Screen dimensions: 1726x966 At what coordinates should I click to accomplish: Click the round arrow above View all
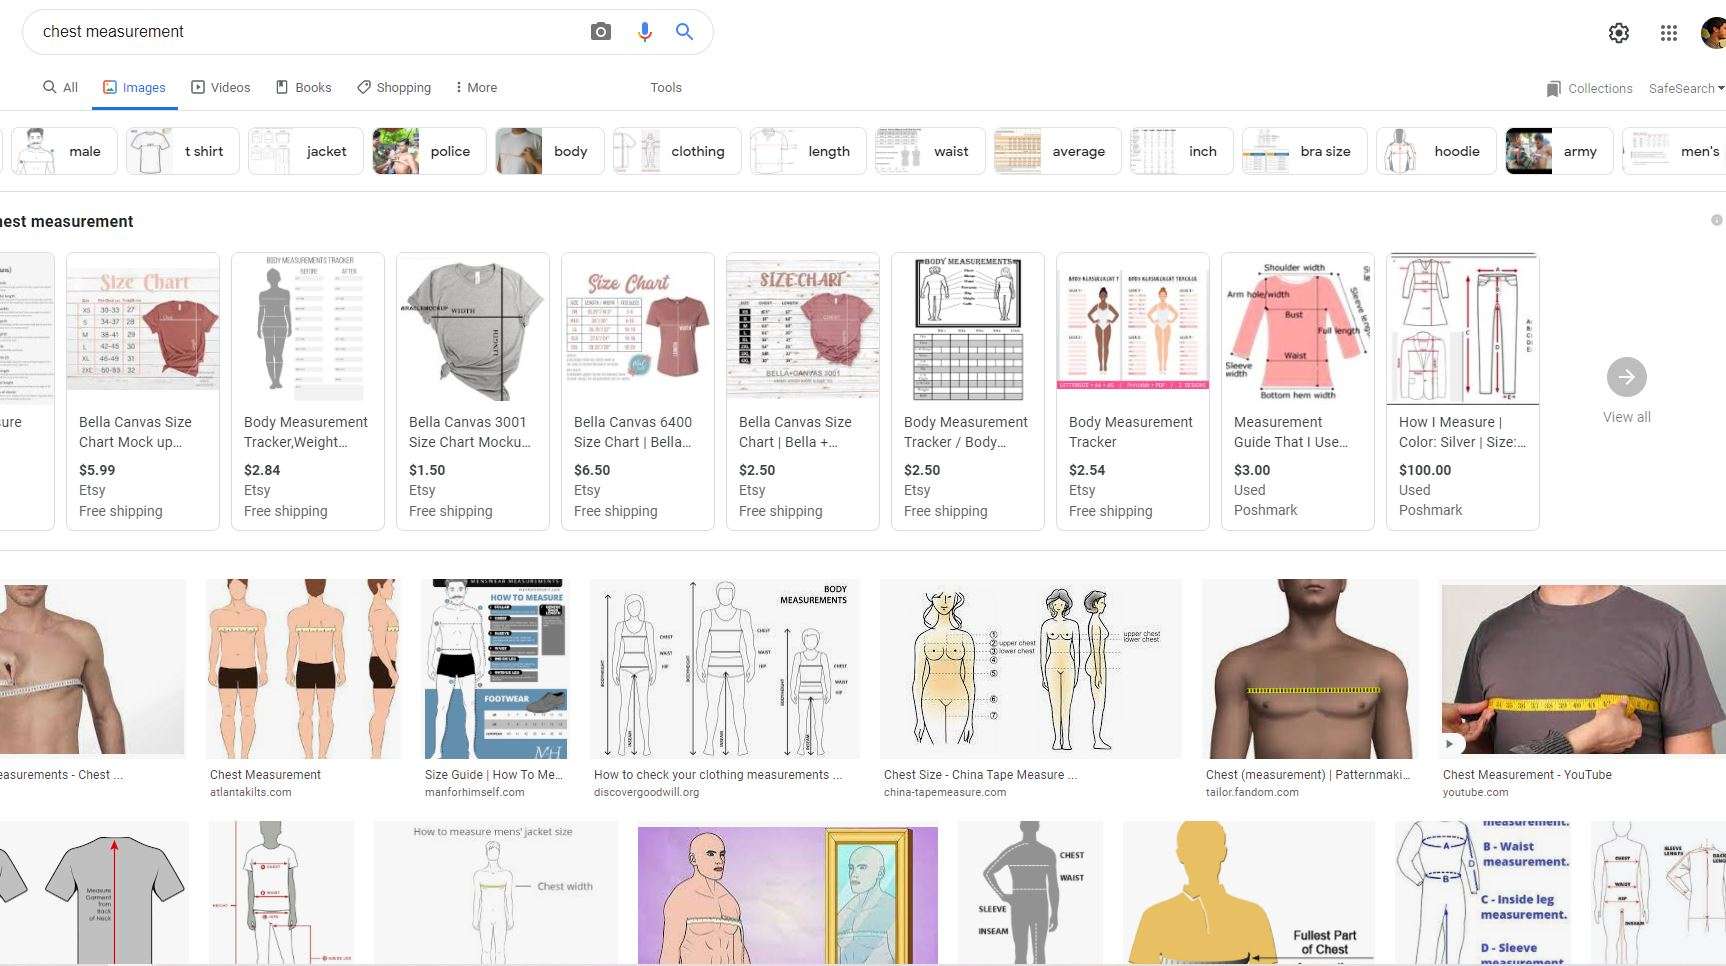pyautogui.click(x=1626, y=377)
